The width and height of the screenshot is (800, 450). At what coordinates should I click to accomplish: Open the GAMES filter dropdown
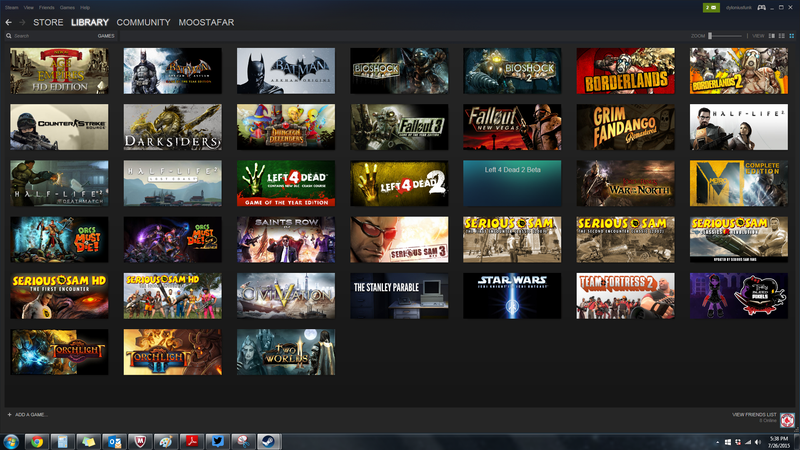pos(106,36)
